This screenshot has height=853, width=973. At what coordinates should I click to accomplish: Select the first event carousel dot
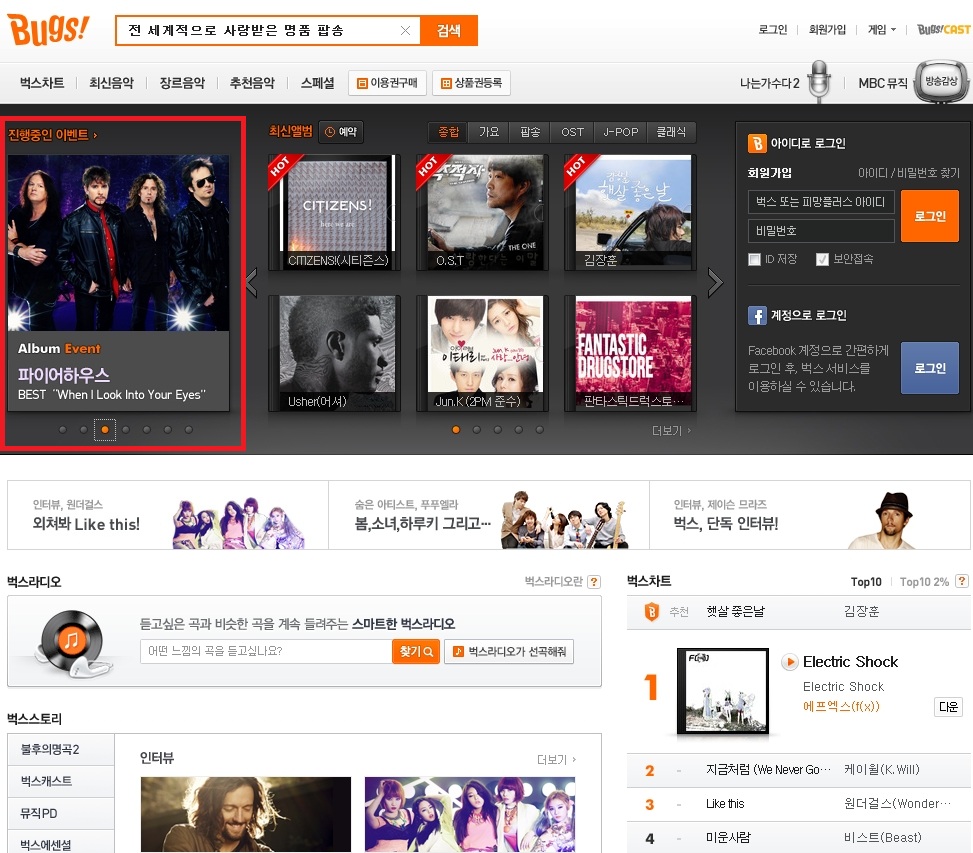point(63,430)
